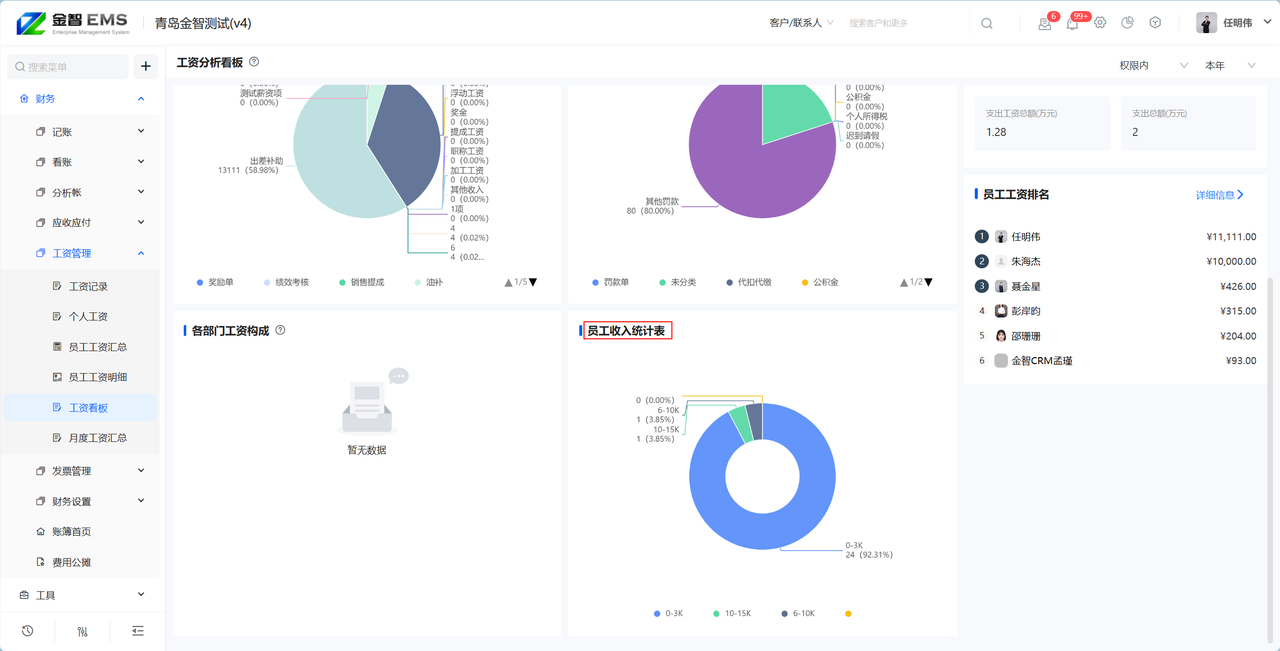Toggle the 罚款单 legend item

(610, 282)
